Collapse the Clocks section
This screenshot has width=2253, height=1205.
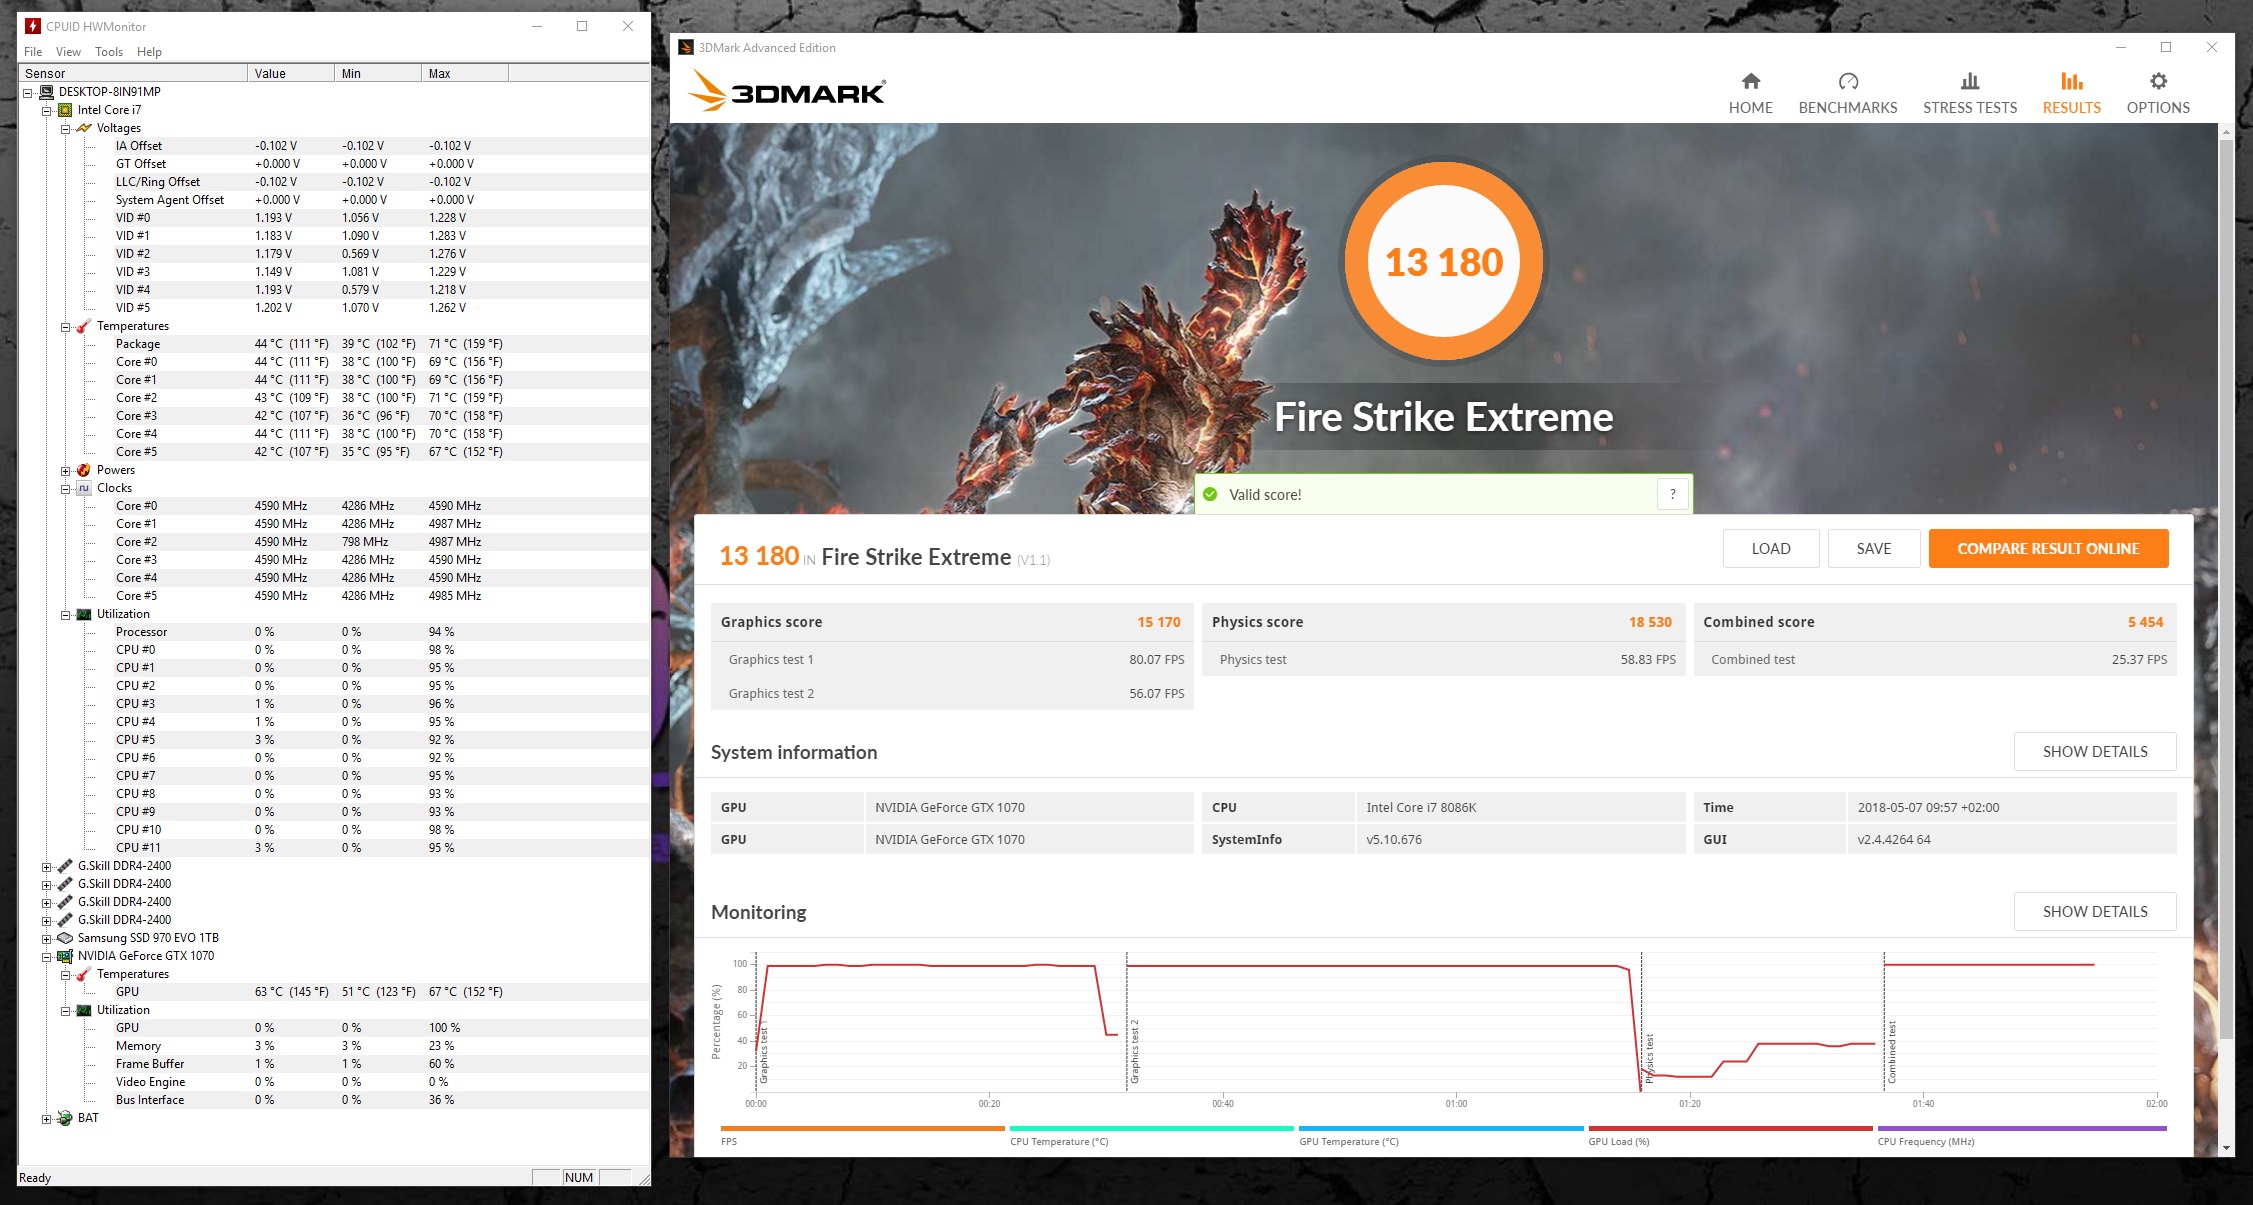pos(65,489)
